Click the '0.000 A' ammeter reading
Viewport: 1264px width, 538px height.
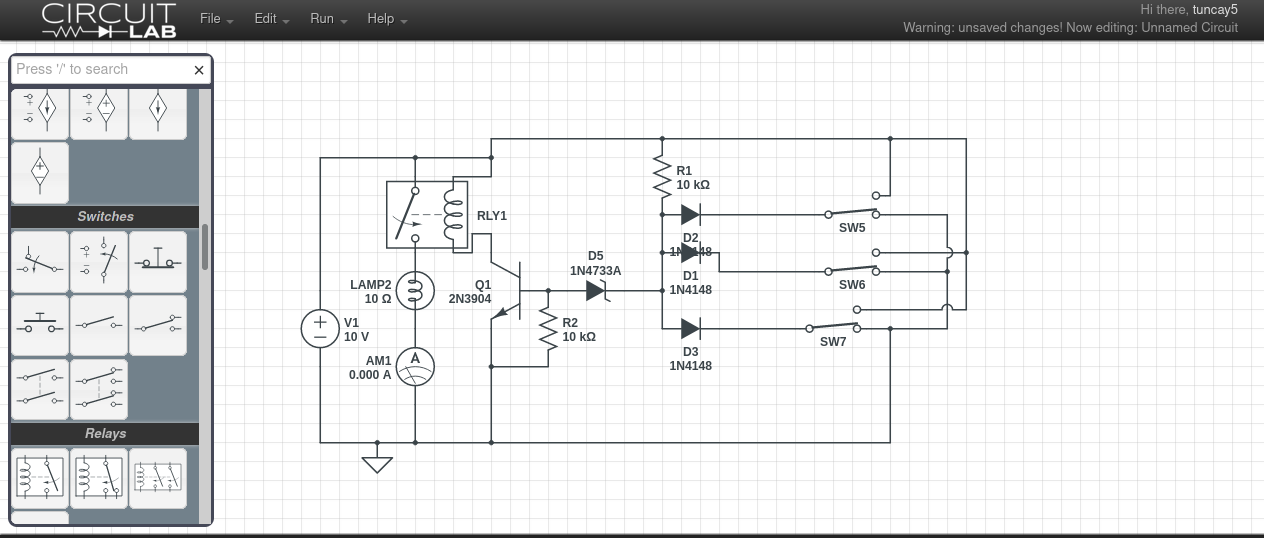click(x=370, y=375)
